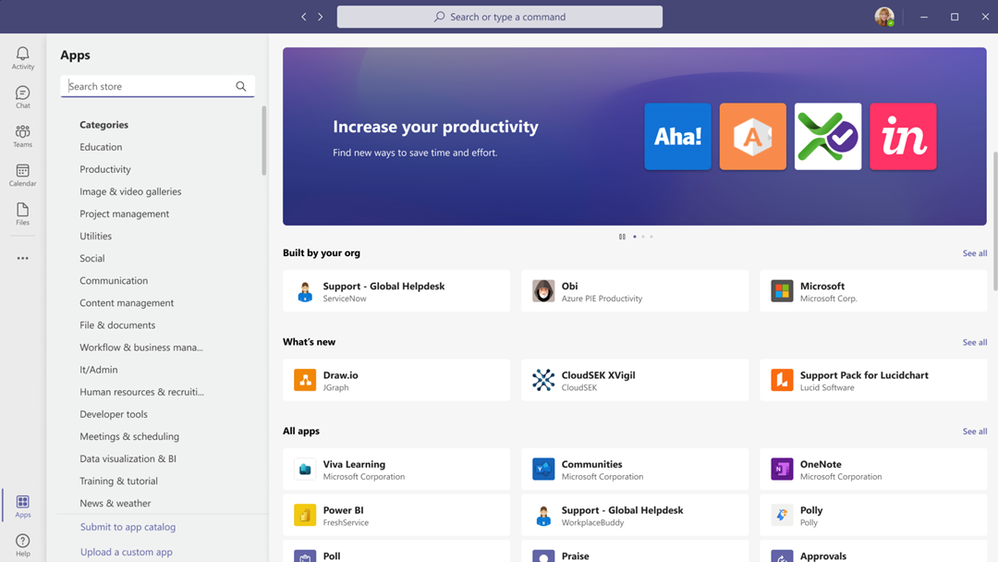Screen dimensions: 998x562
Task: Open Communities app card
Action: pos(635,469)
